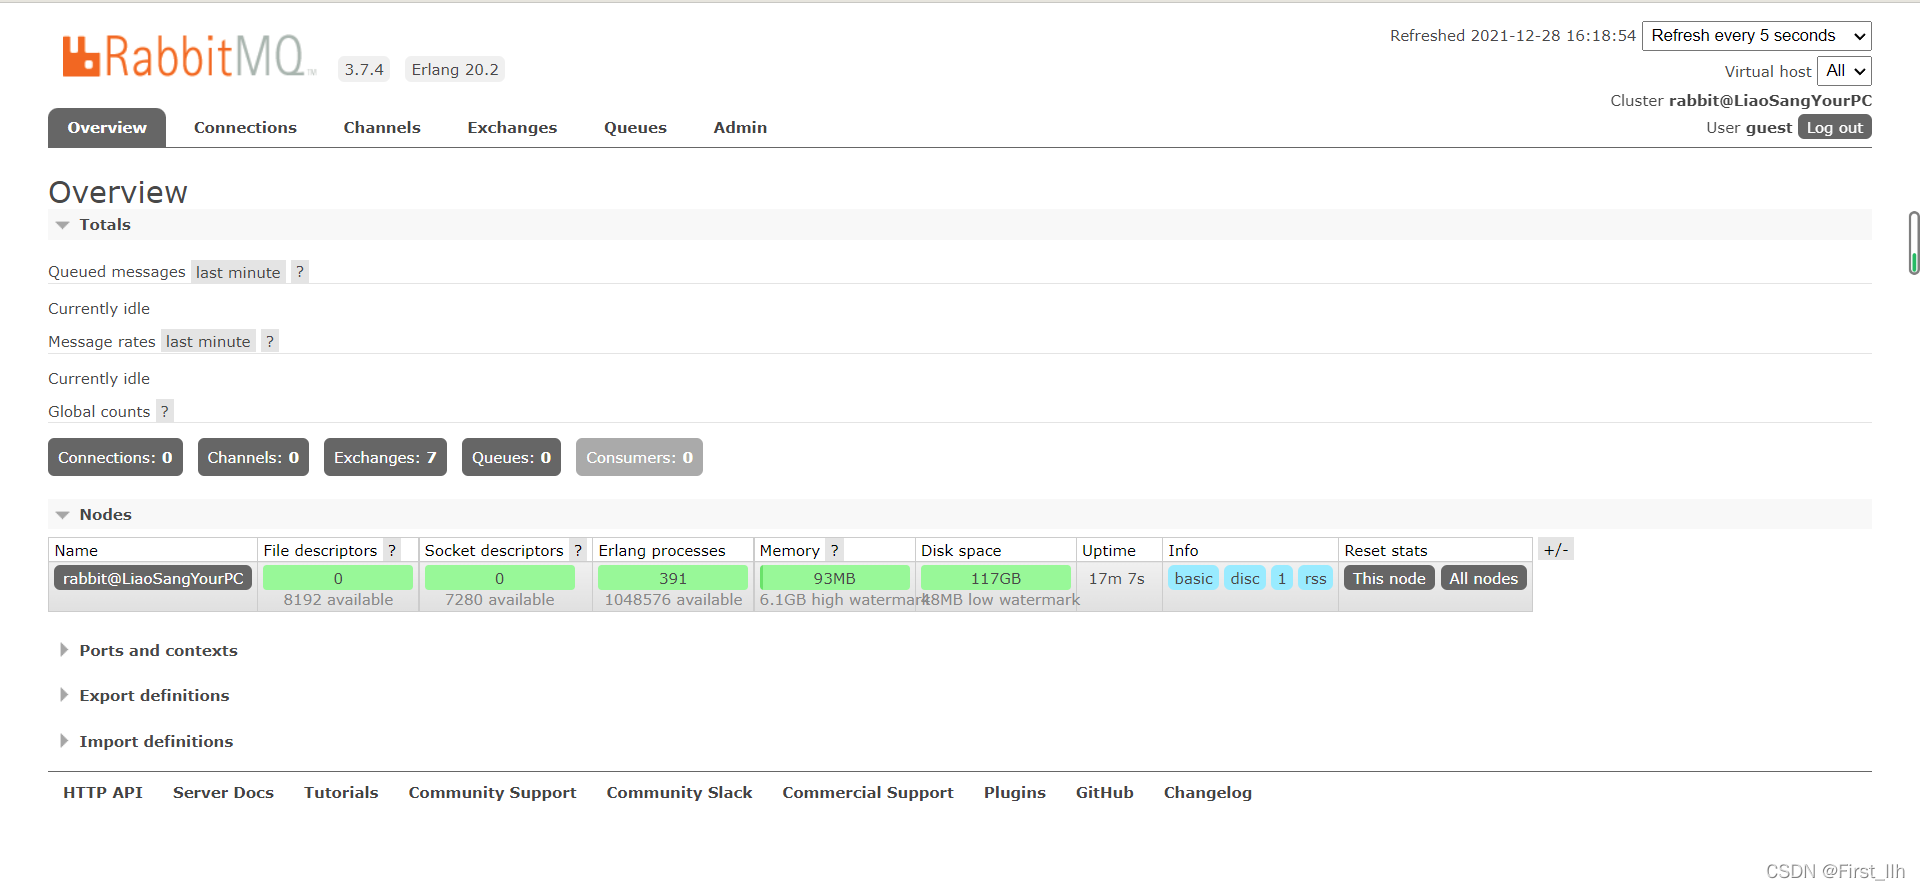Click the RabbitMQ logo

pos(187,57)
